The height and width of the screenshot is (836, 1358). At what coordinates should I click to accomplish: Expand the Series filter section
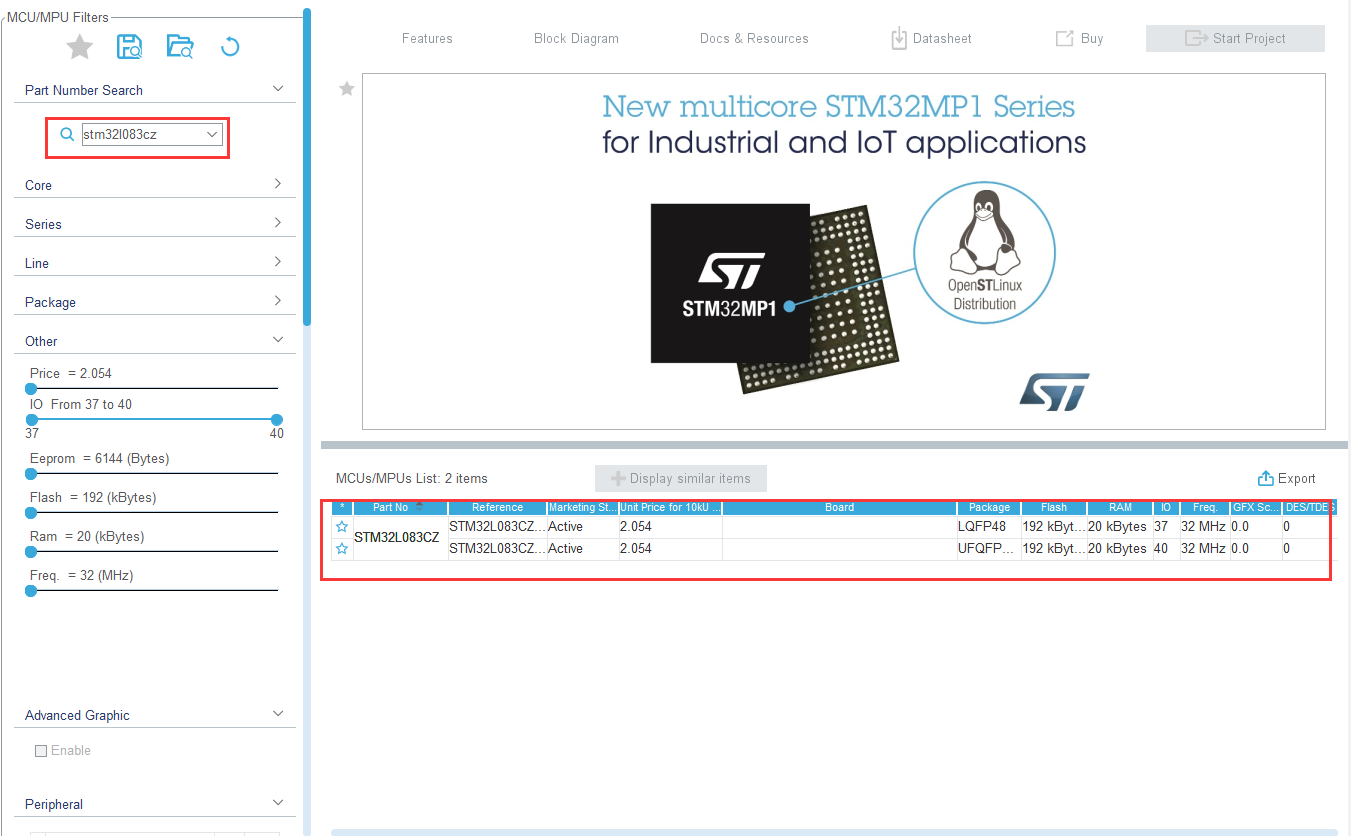coord(278,223)
